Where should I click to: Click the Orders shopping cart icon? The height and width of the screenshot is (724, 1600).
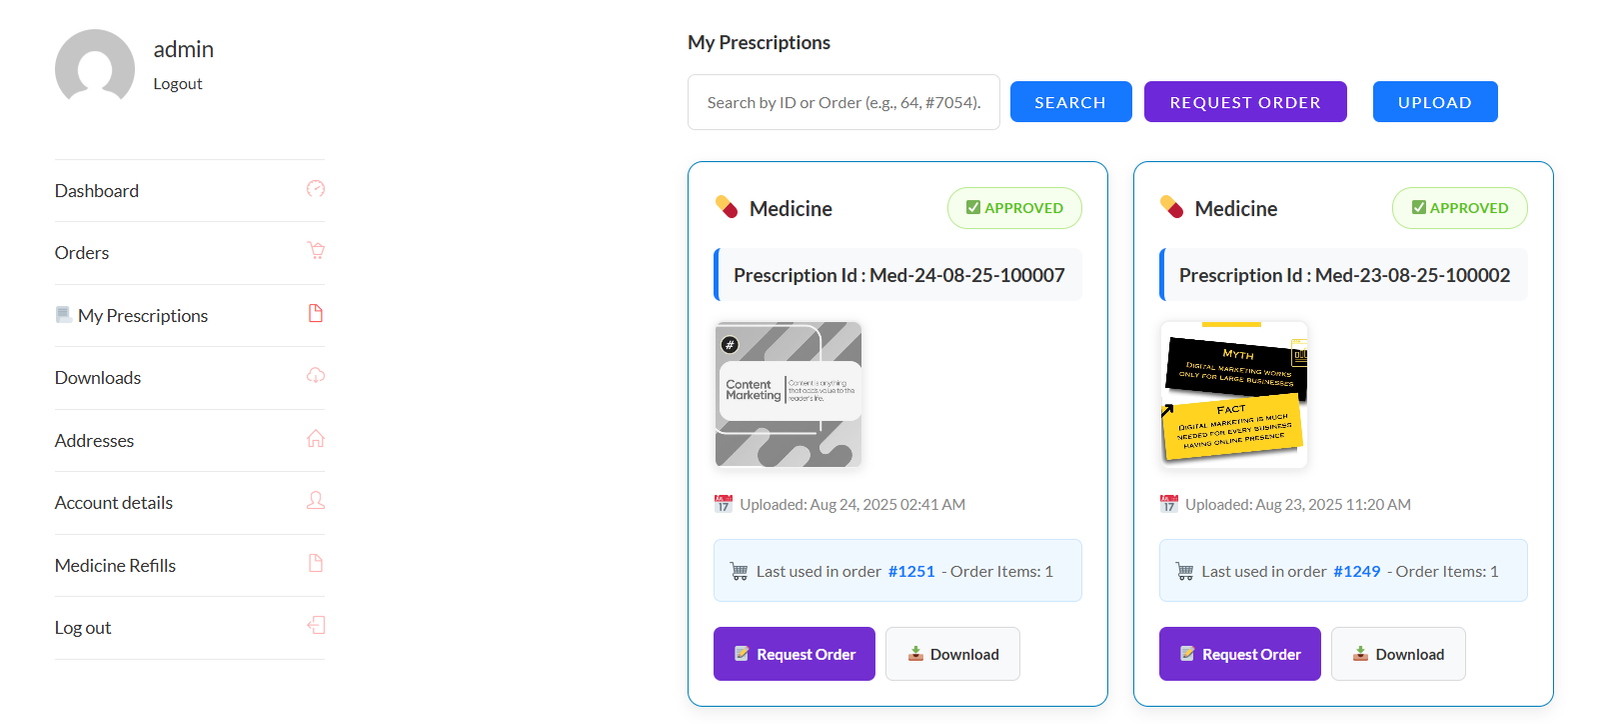[316, 251]
